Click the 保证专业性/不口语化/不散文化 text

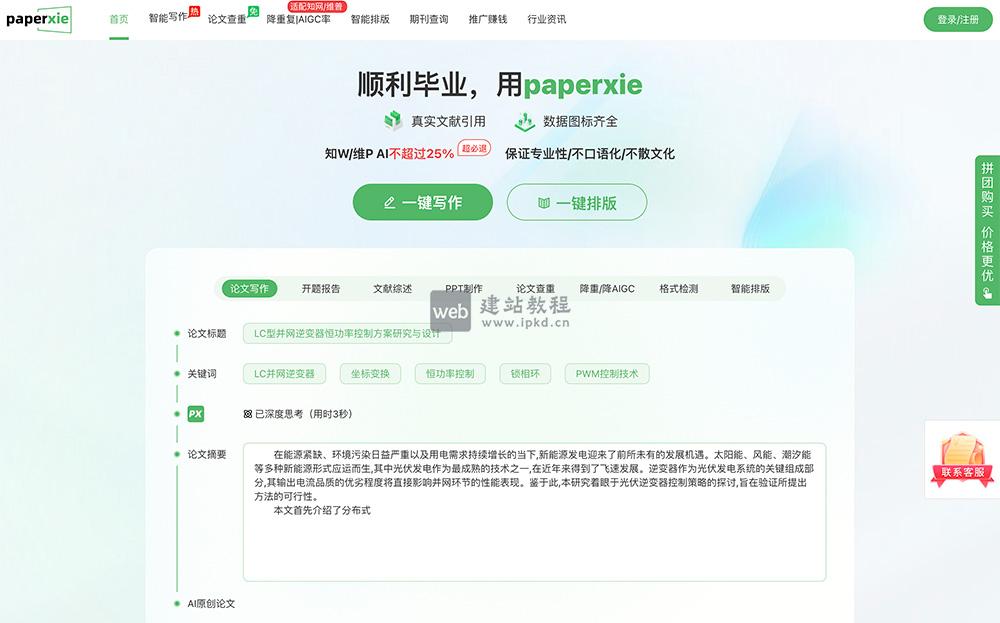[x=590, y=154]
